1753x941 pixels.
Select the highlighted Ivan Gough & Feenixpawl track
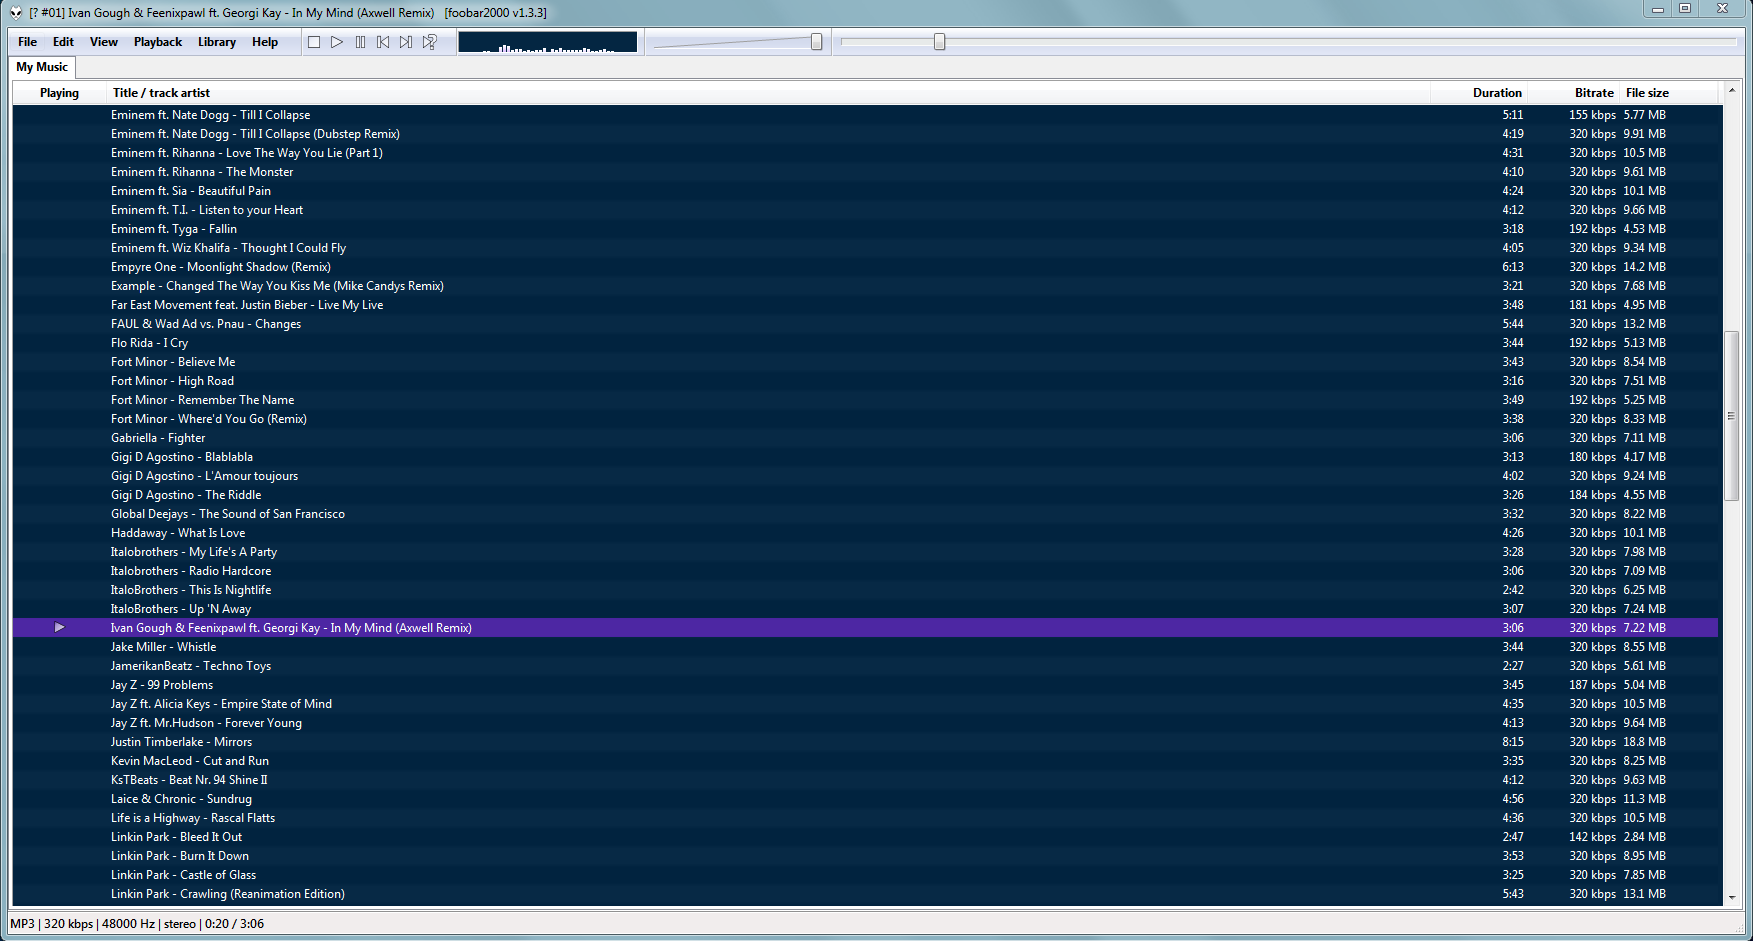(865, 628)
